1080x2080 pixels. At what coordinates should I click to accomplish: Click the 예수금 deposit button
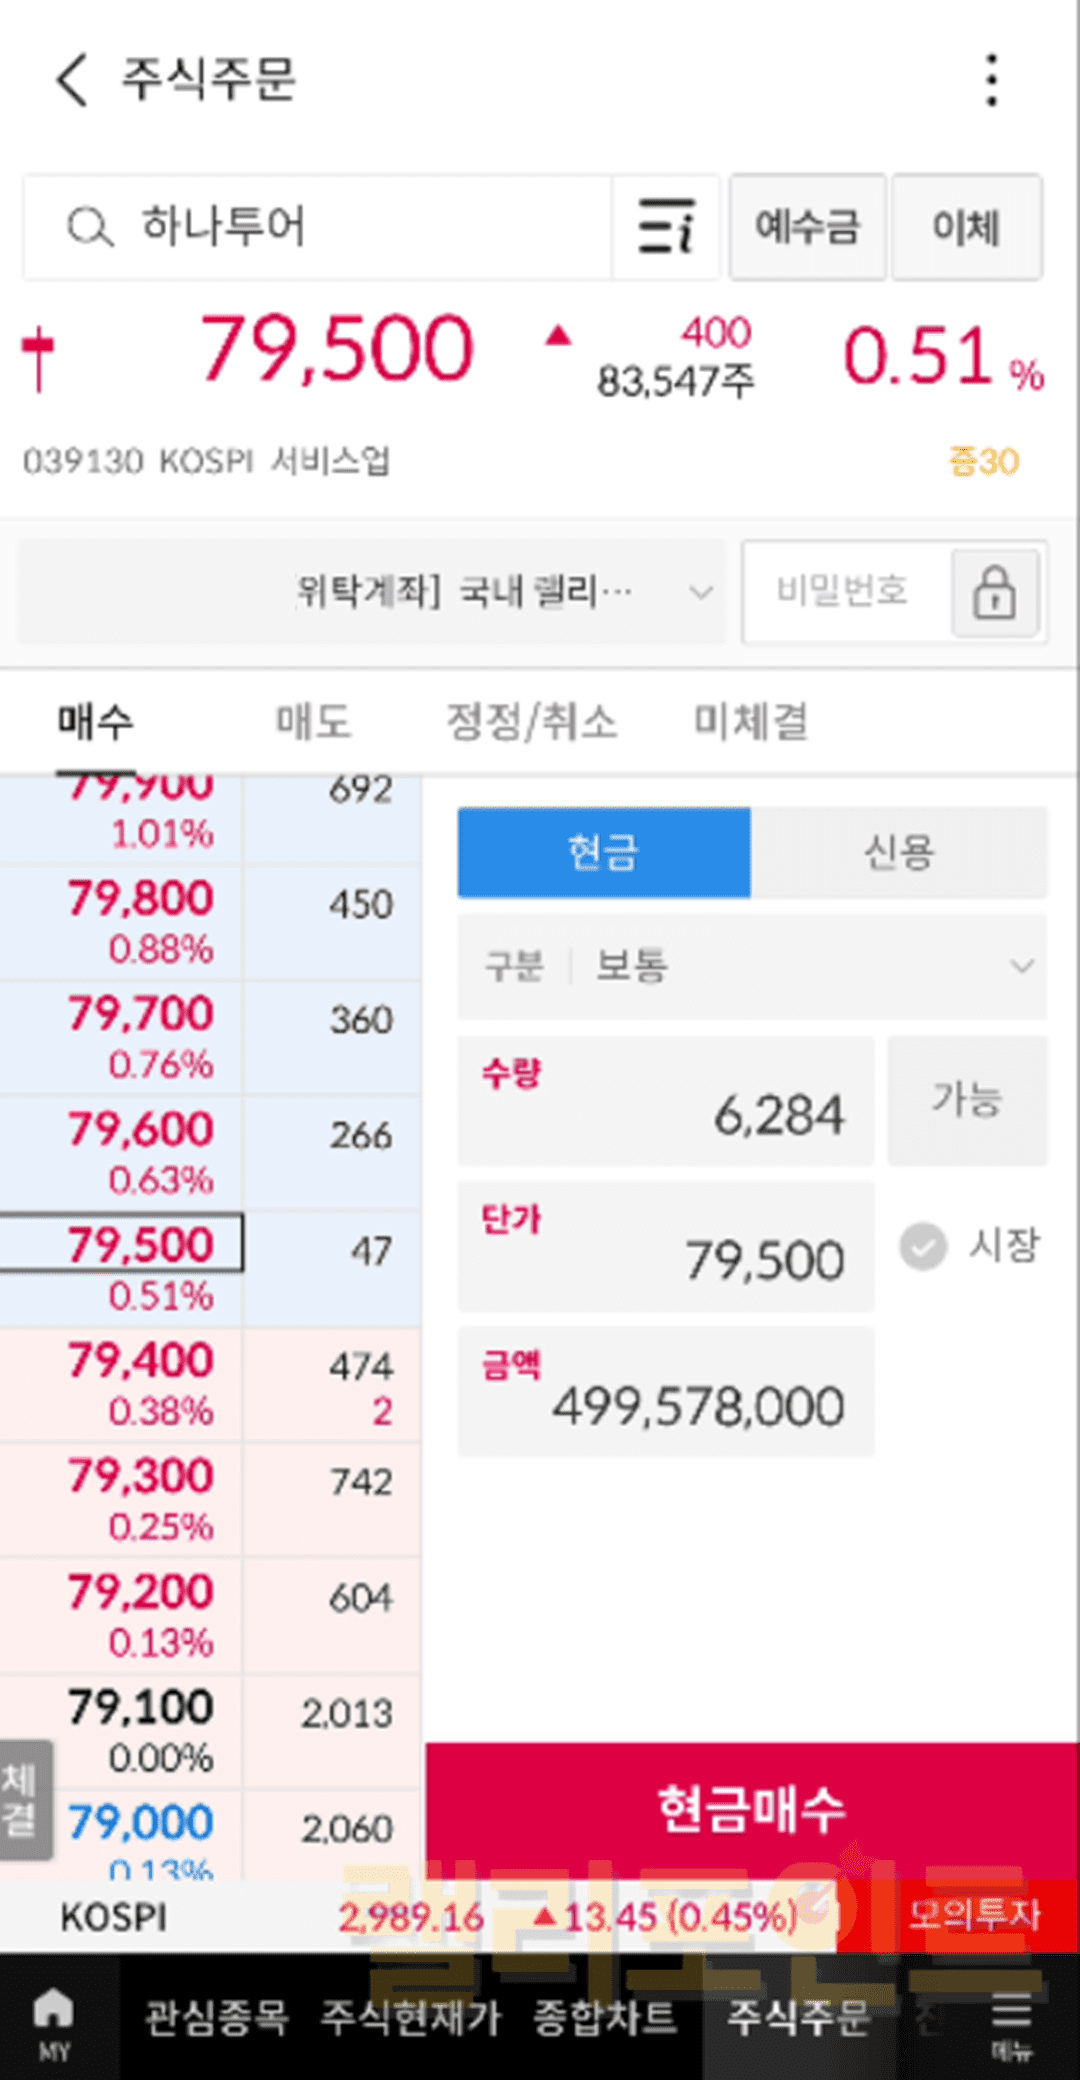click(807, 227)
